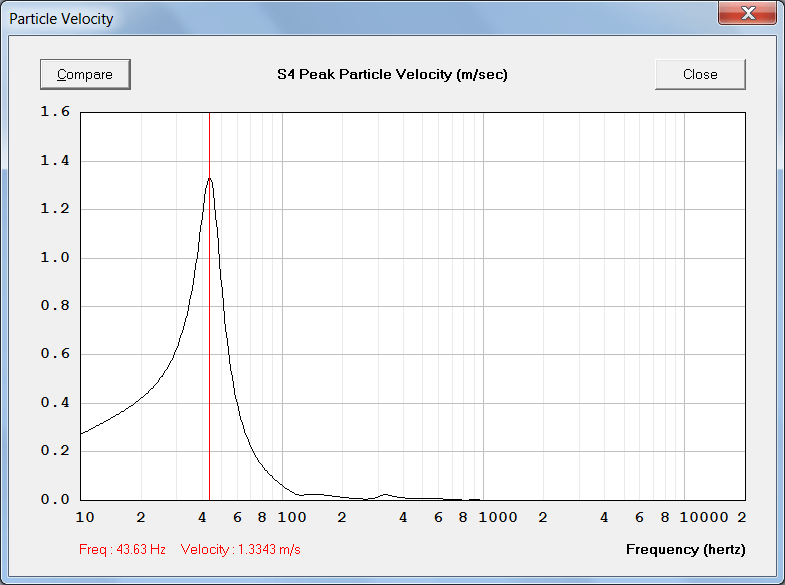Click the peak of the velocity curve
This screenshot has width=785, height=585.
click(x=210, y=178)
